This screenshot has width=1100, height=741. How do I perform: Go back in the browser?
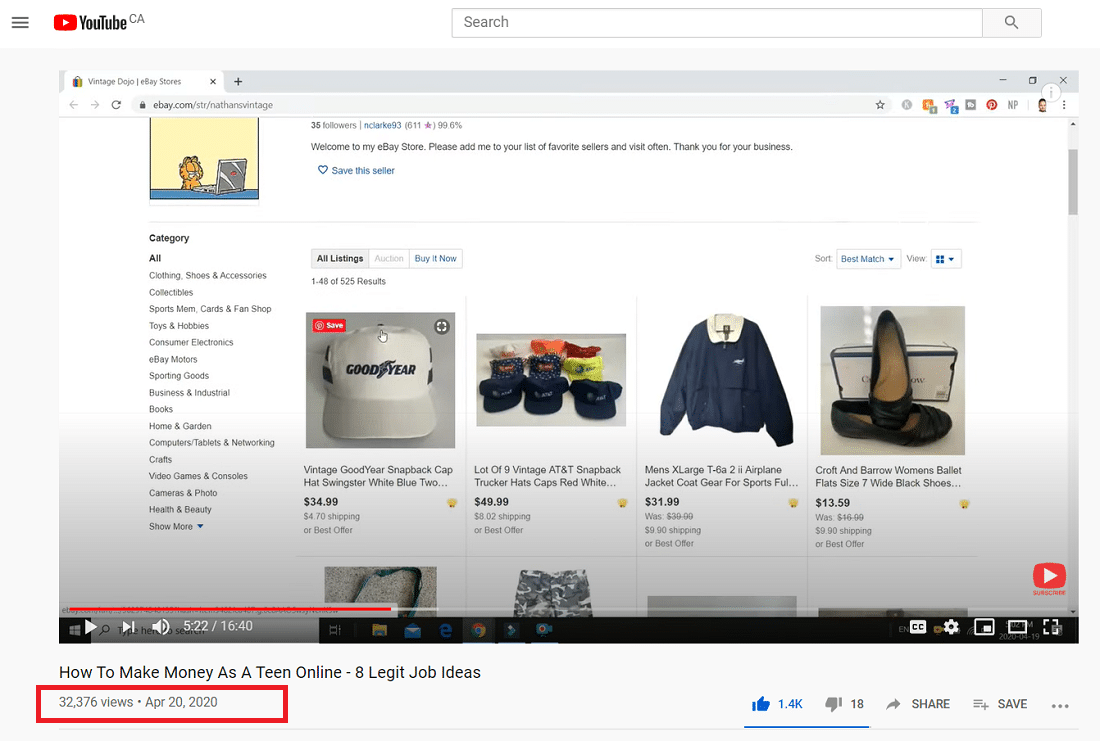(x=74, y=105)
